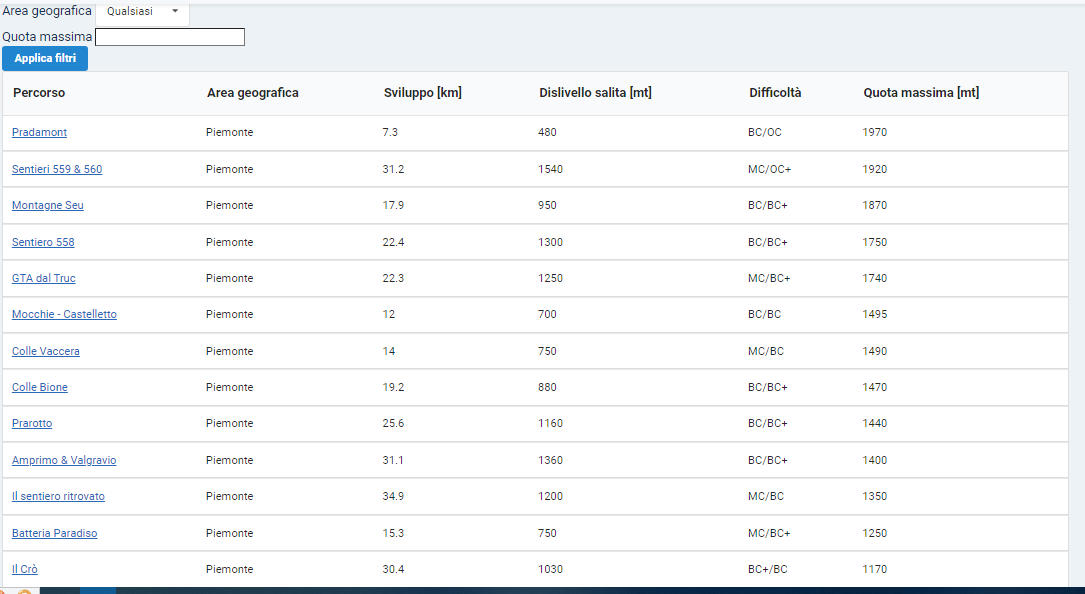Image resolution: width=1085 pixels, height=594 pixels.
Task: Click the Applica filtri button
Action: click(45, 58)
